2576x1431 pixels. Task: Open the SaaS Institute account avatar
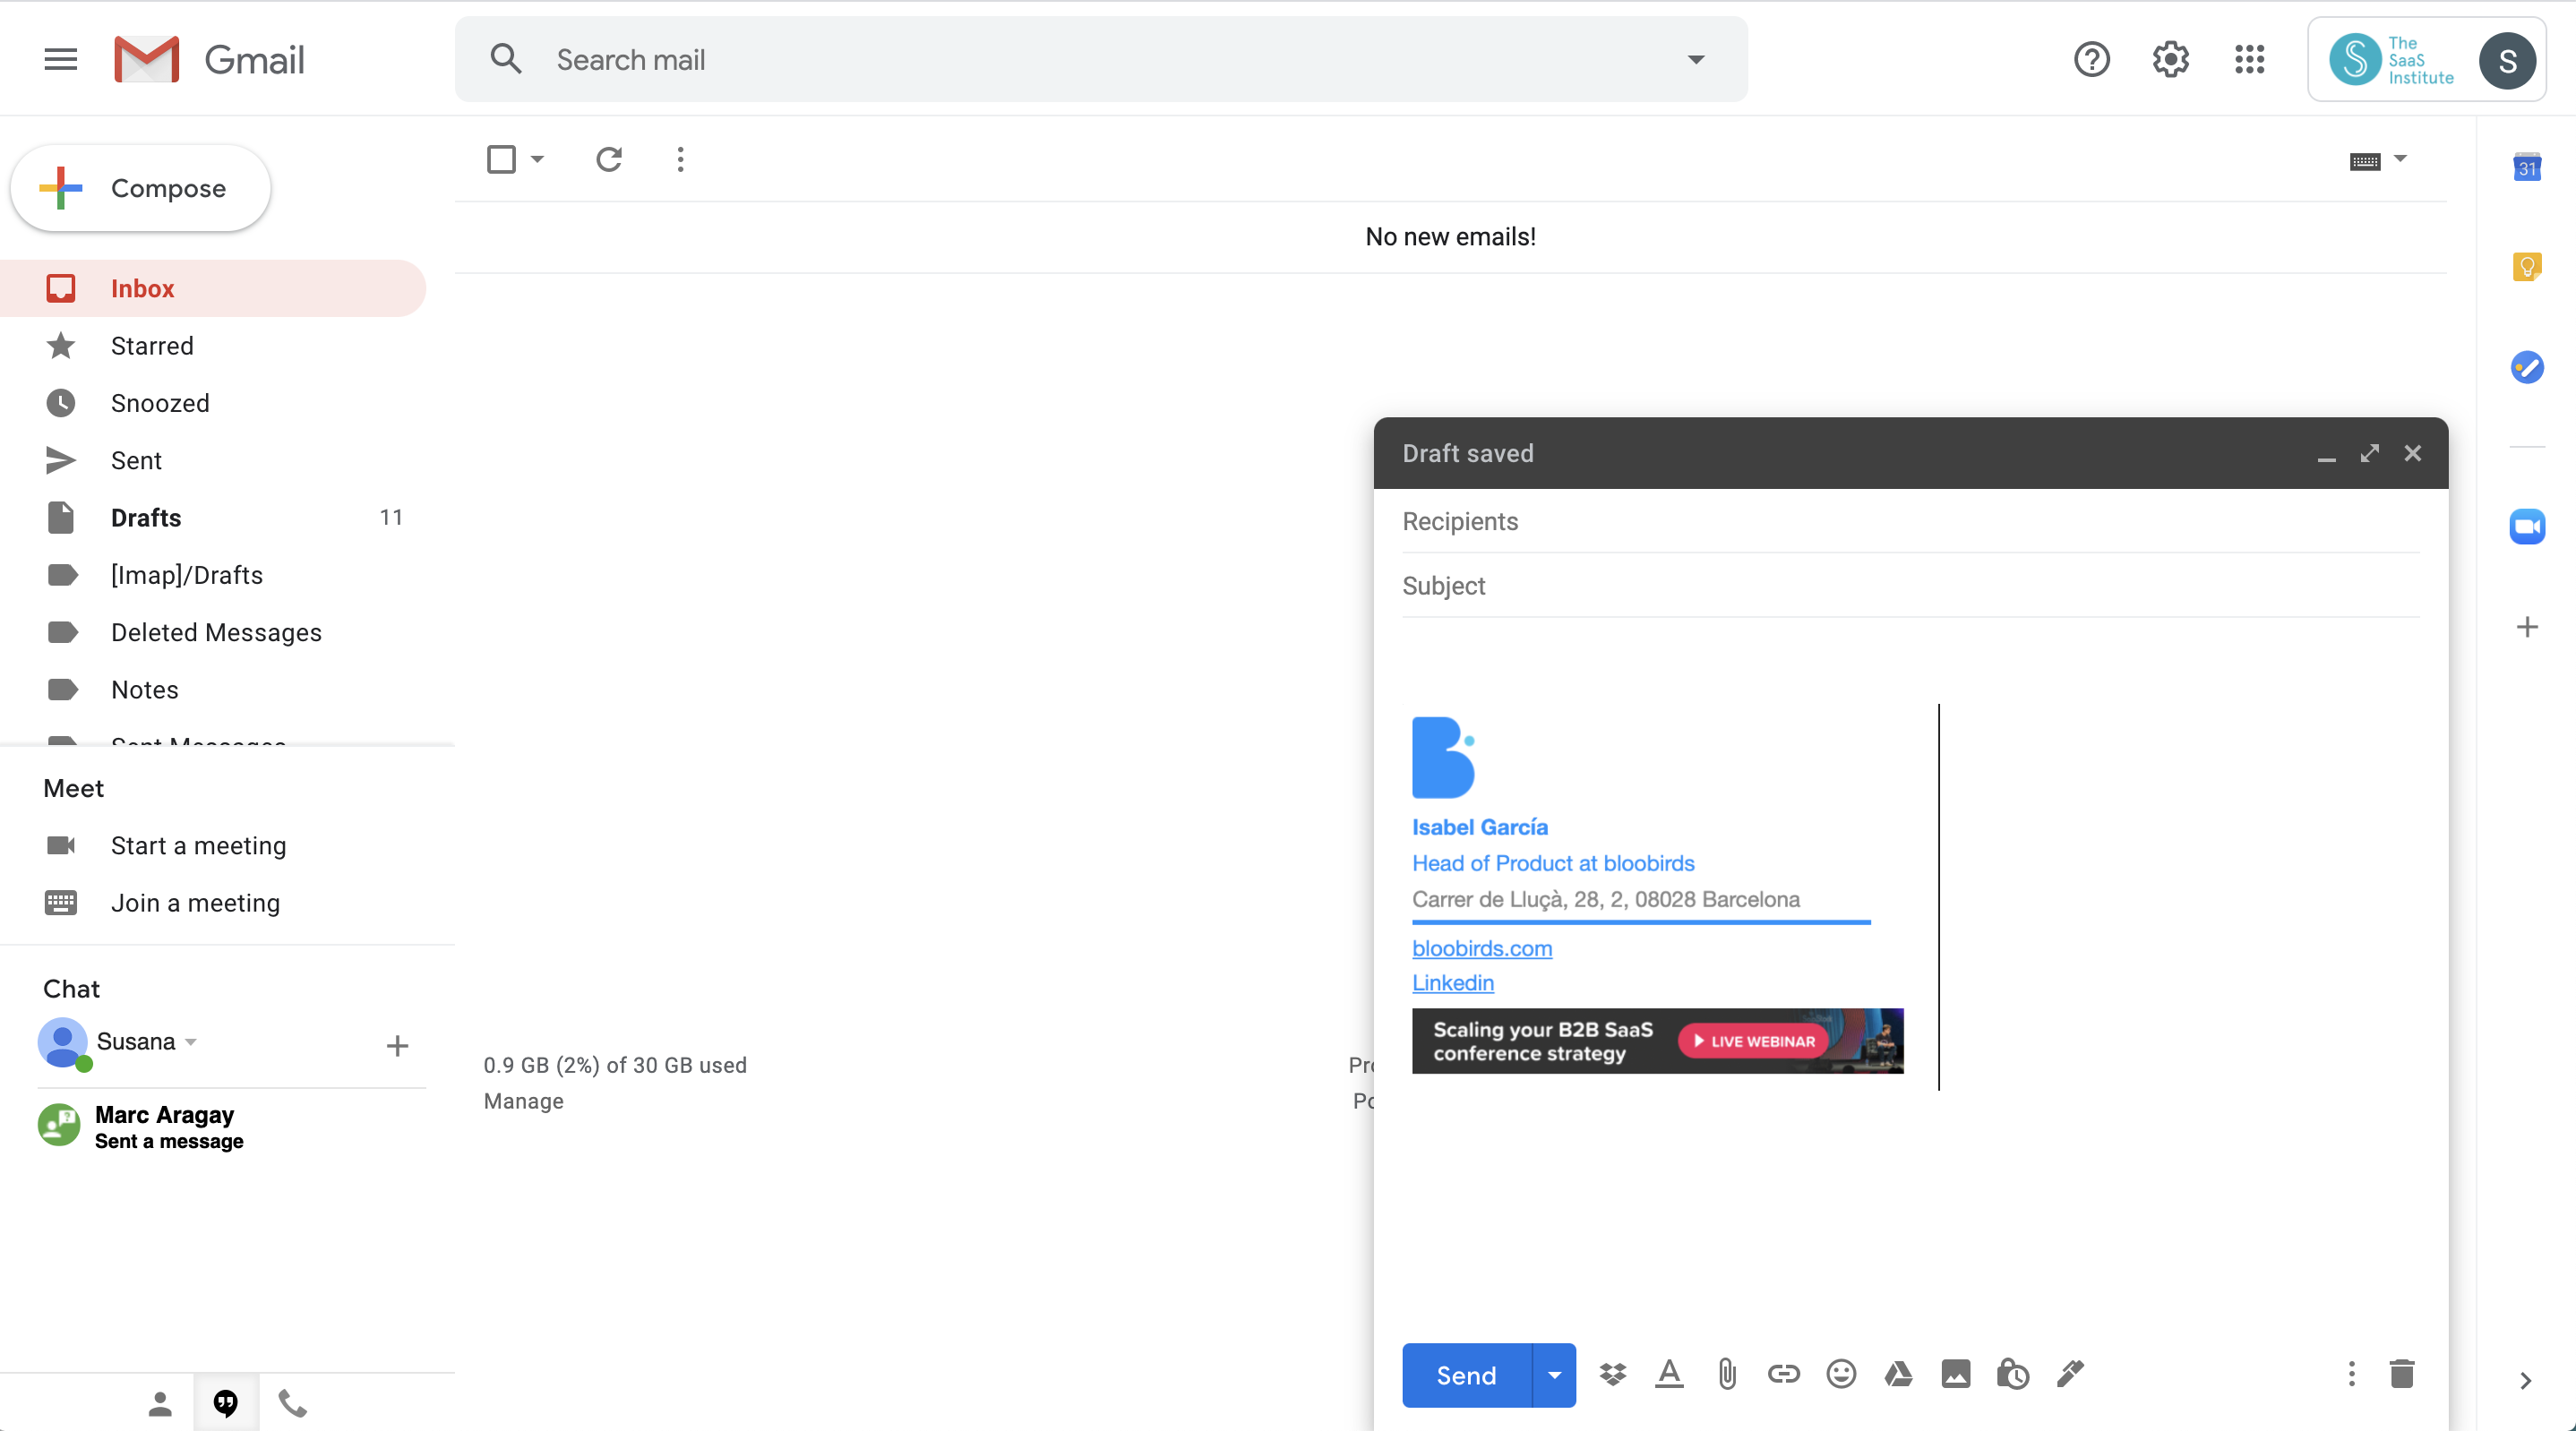point(2507,60)
